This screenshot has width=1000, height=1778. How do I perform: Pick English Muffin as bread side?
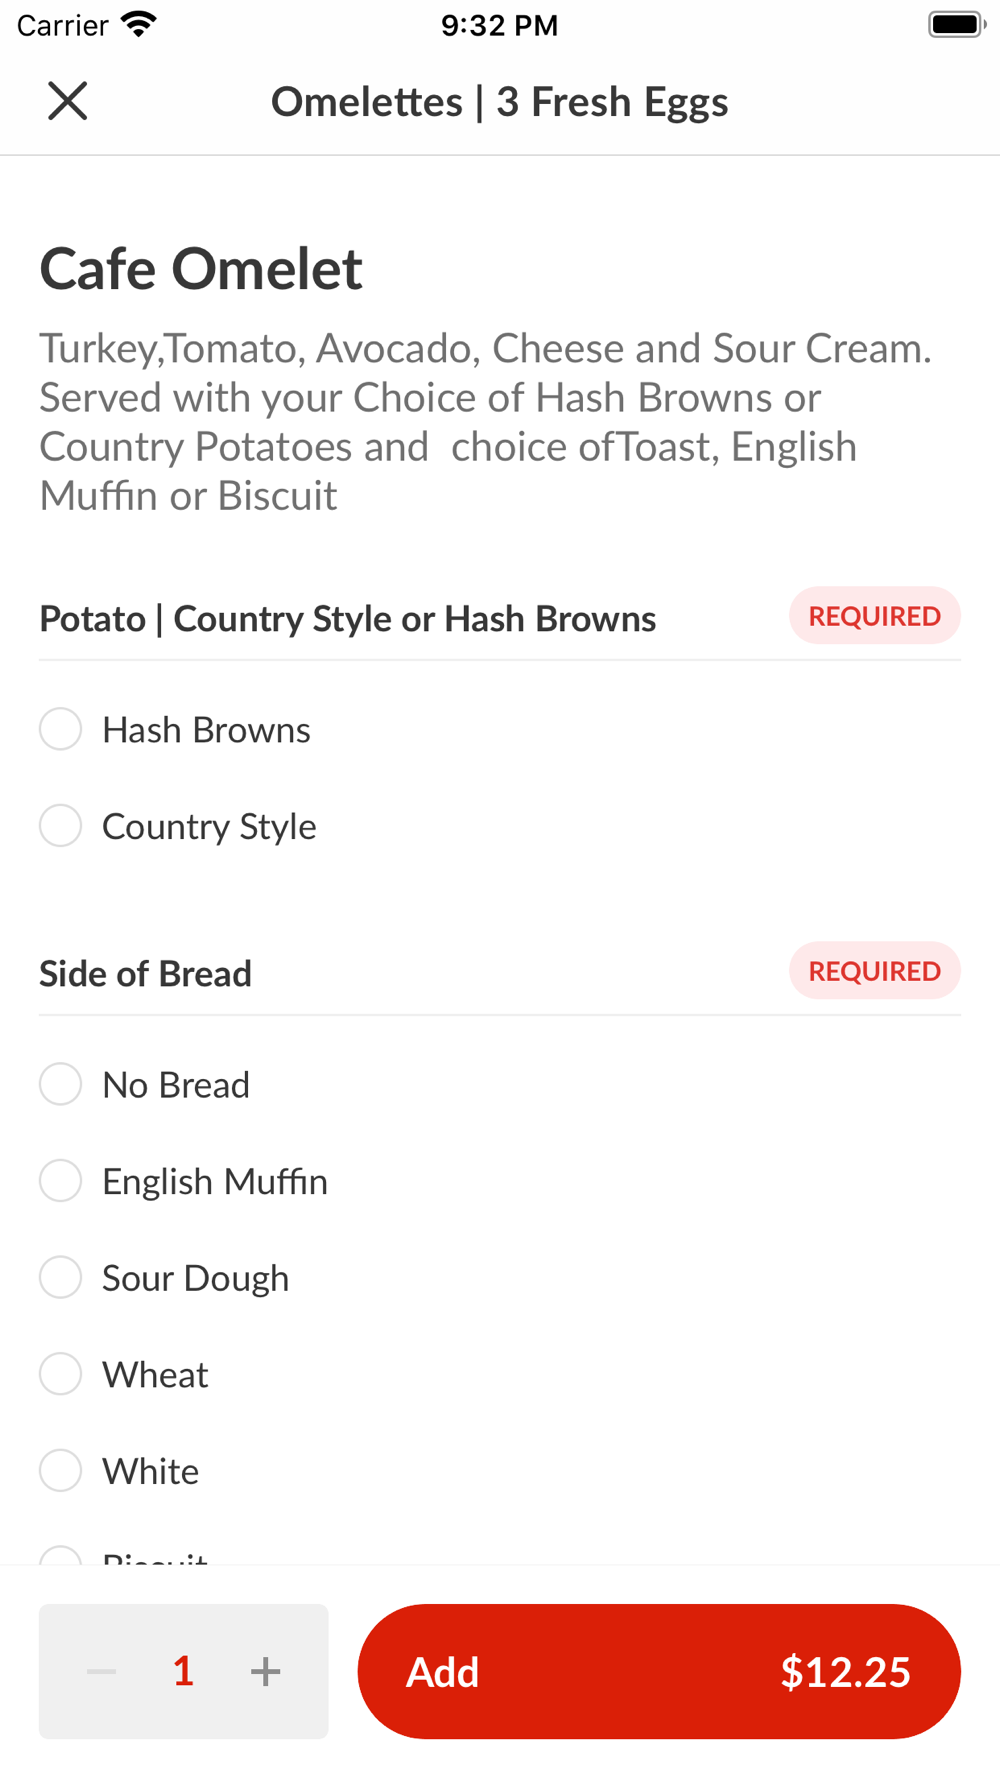click(61, 1181)
